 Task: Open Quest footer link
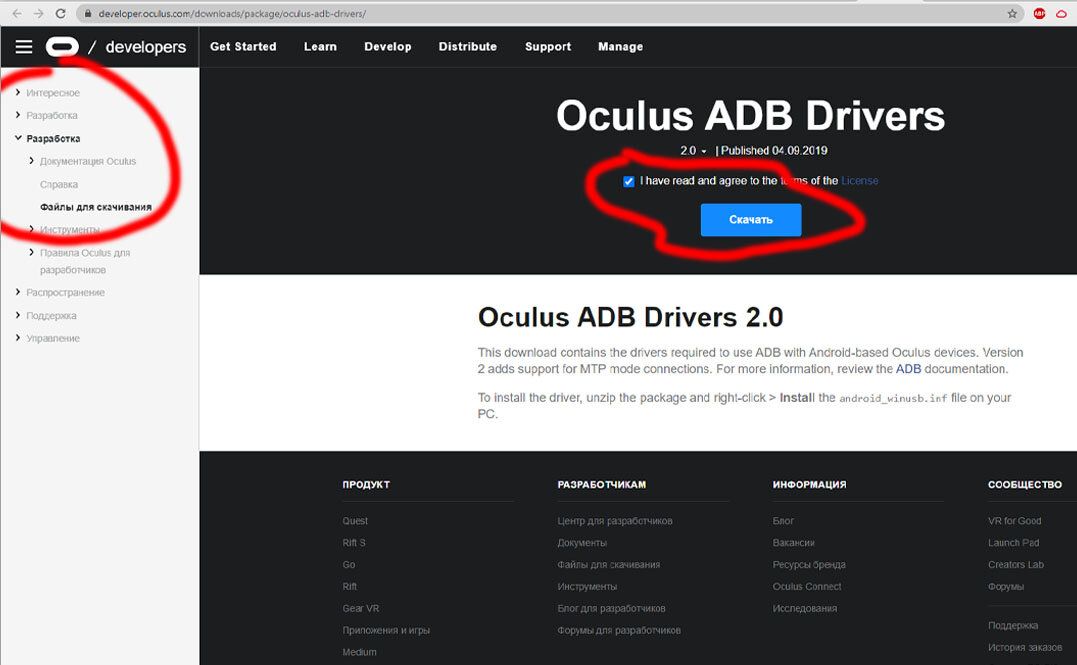point(355,521)
